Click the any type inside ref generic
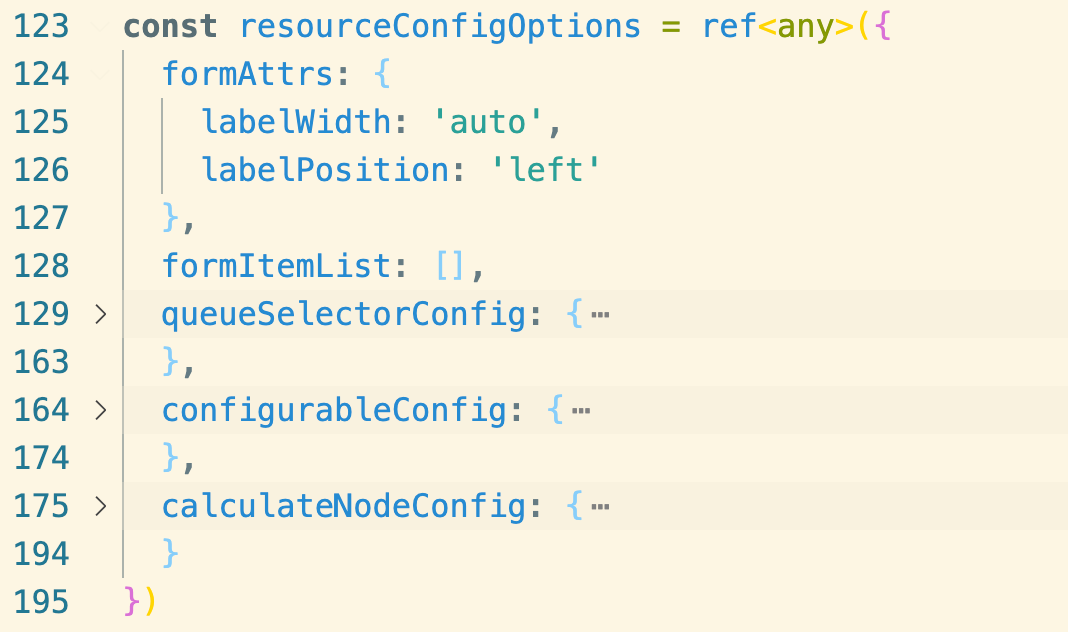 click(x=805, y=27)
